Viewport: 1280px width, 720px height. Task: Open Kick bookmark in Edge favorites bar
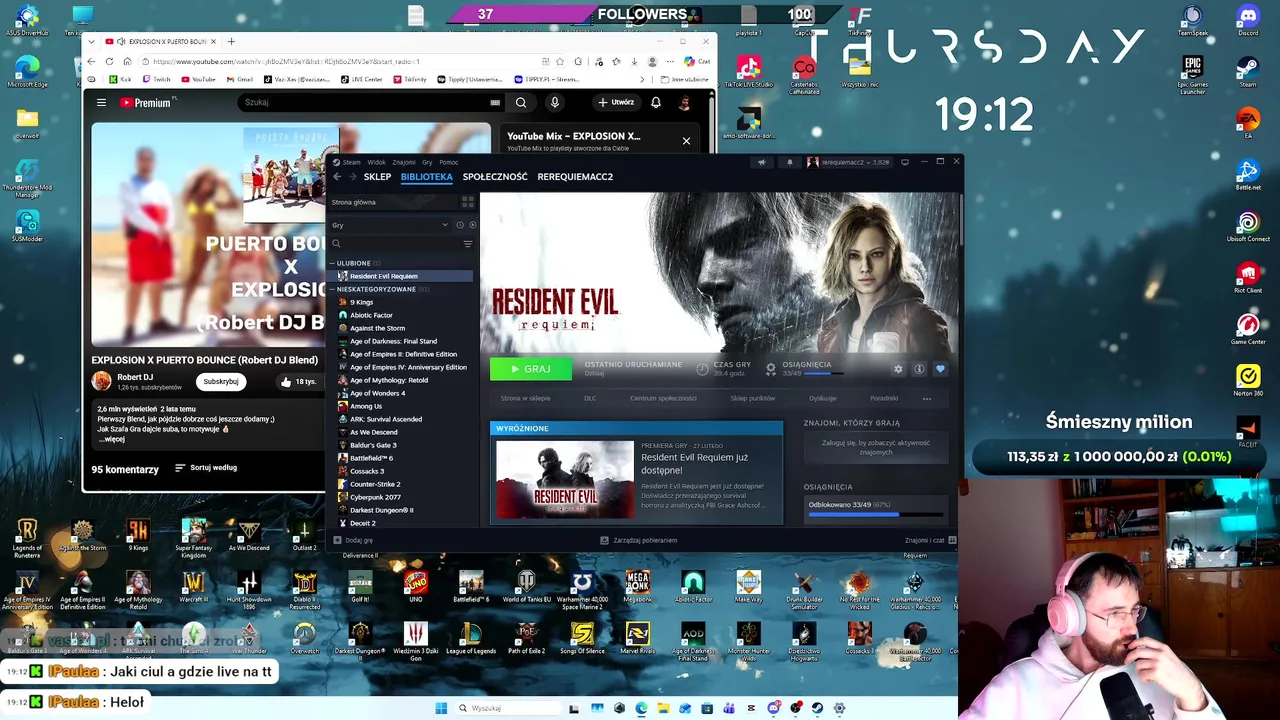[121, 79]
